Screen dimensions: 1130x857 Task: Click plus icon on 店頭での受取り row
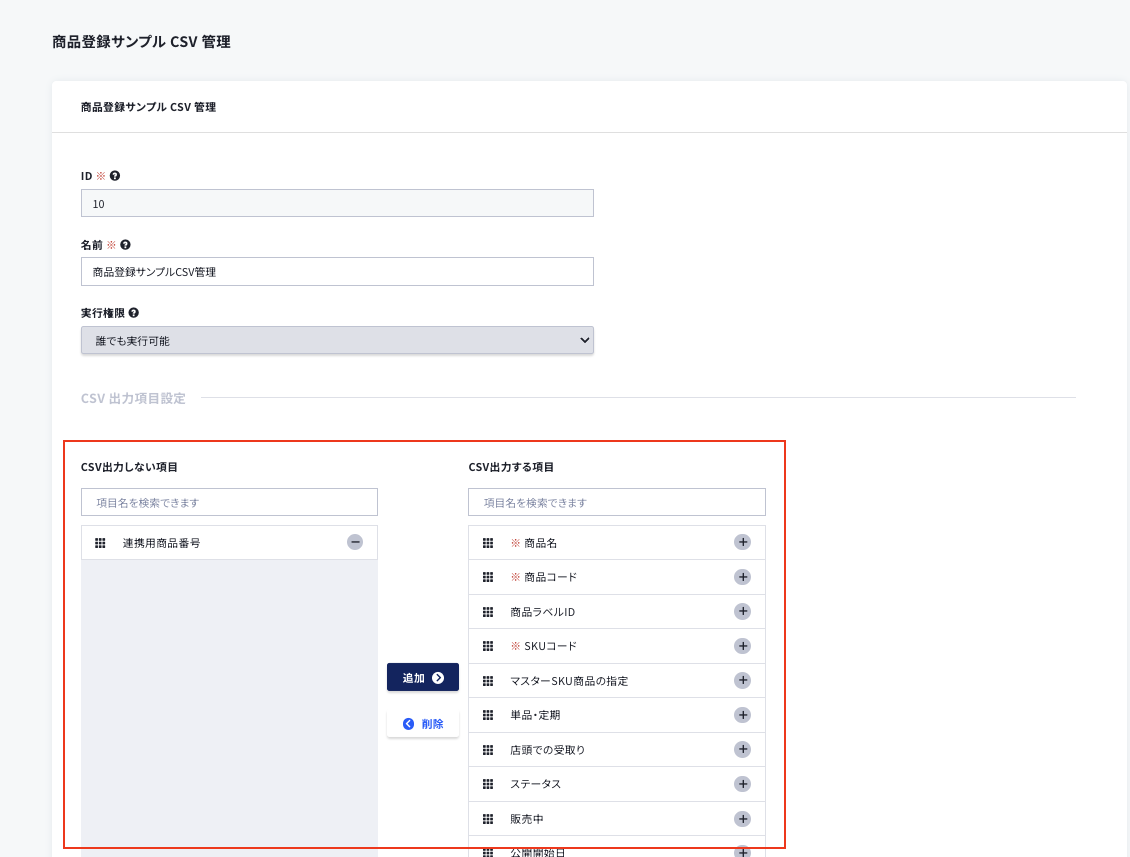click(742, 749)
